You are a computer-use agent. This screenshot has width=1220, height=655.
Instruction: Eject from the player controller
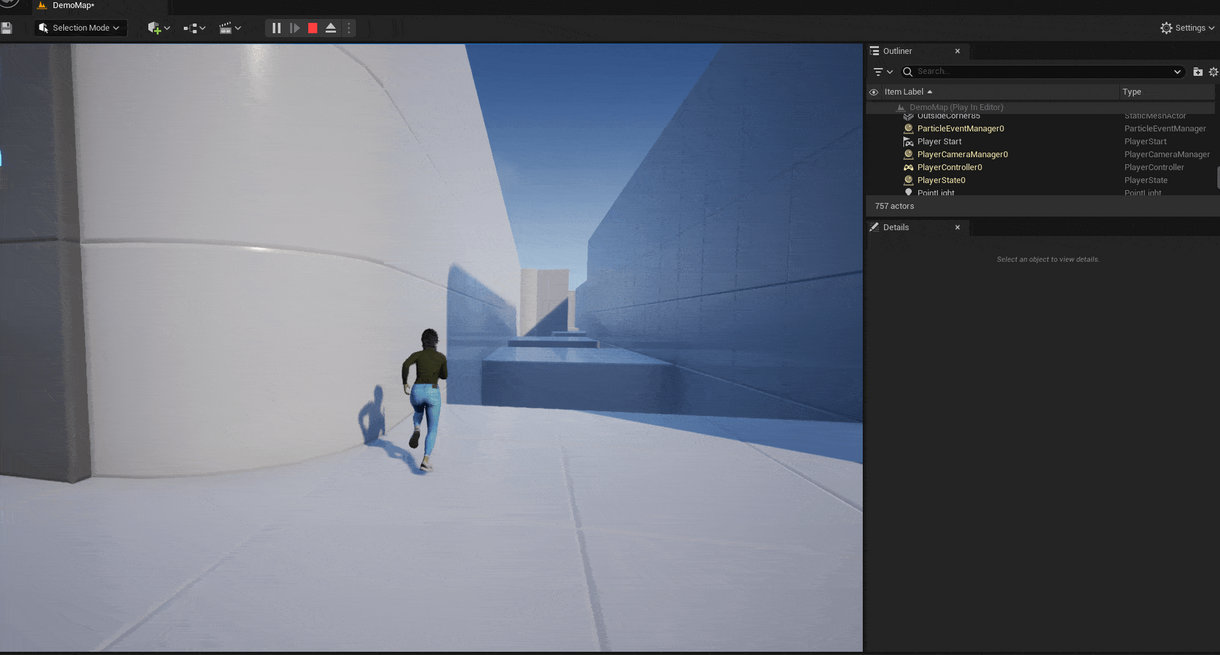pyautogui.click(x=331, y=28)
